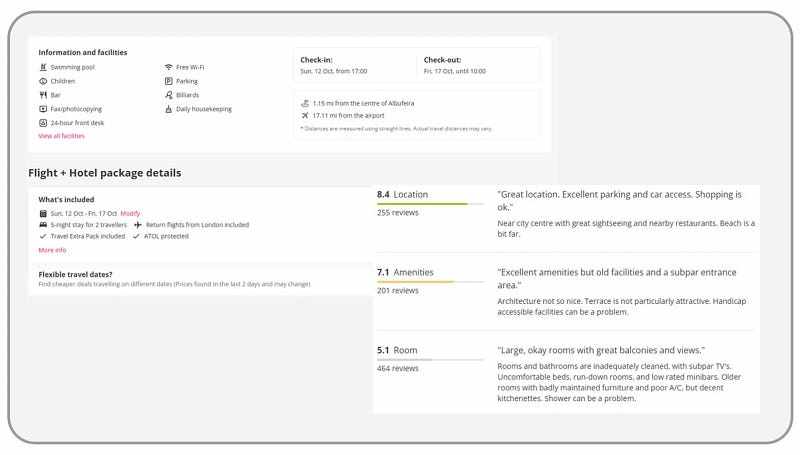Click the Daily housekeeping icon
The height and width of the screenshot is (455, 800).
coord(169,109)
